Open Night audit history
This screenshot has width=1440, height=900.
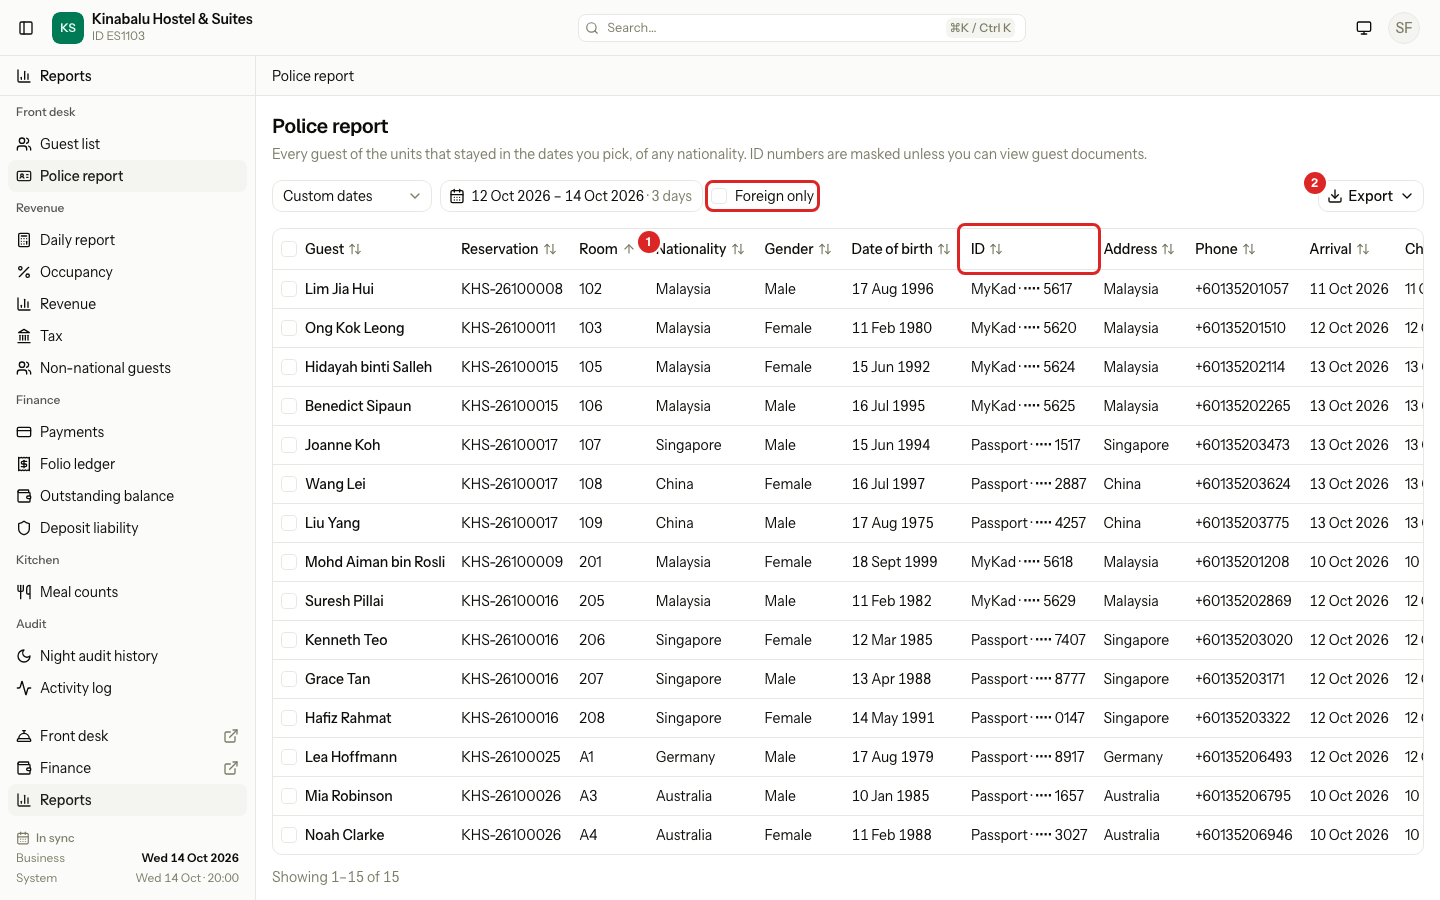click(128, 656)
